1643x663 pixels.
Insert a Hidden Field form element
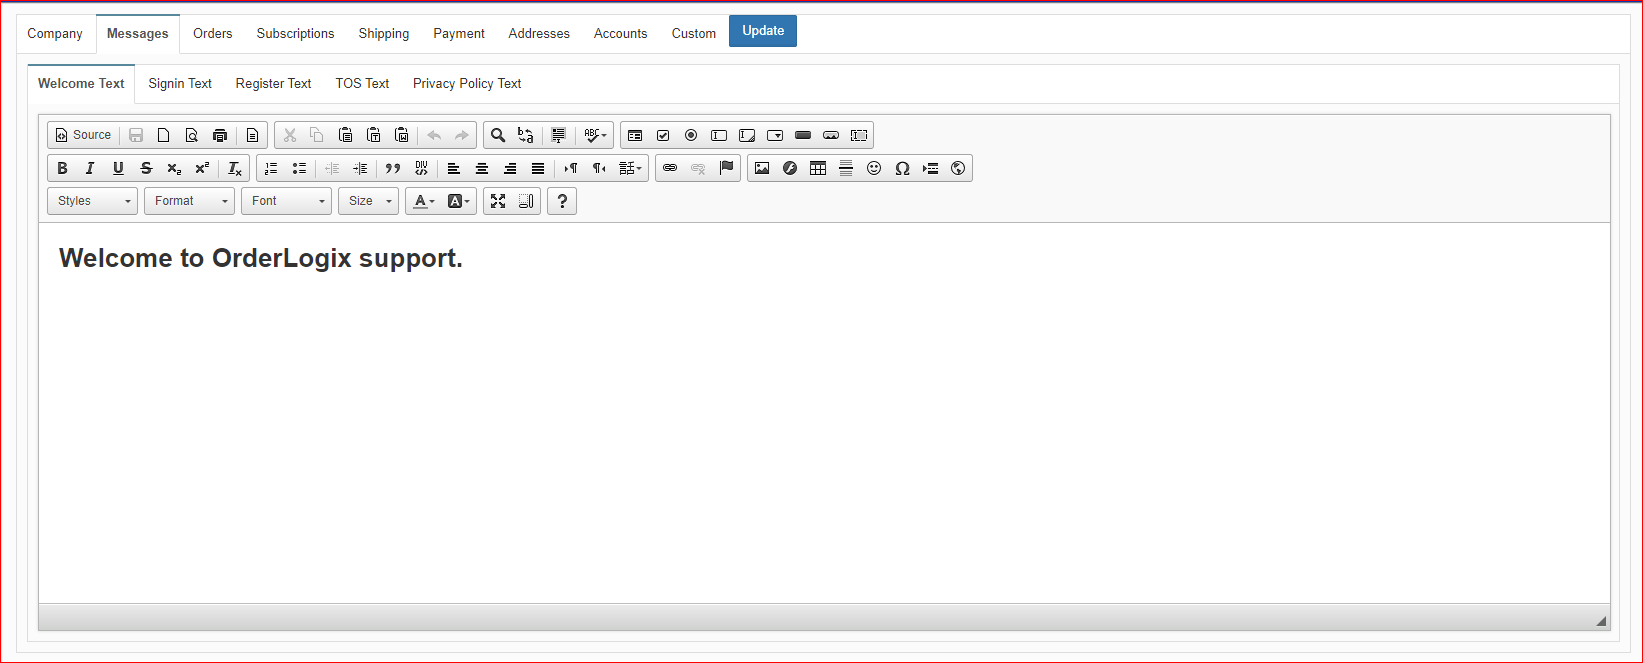pos(859,135)
